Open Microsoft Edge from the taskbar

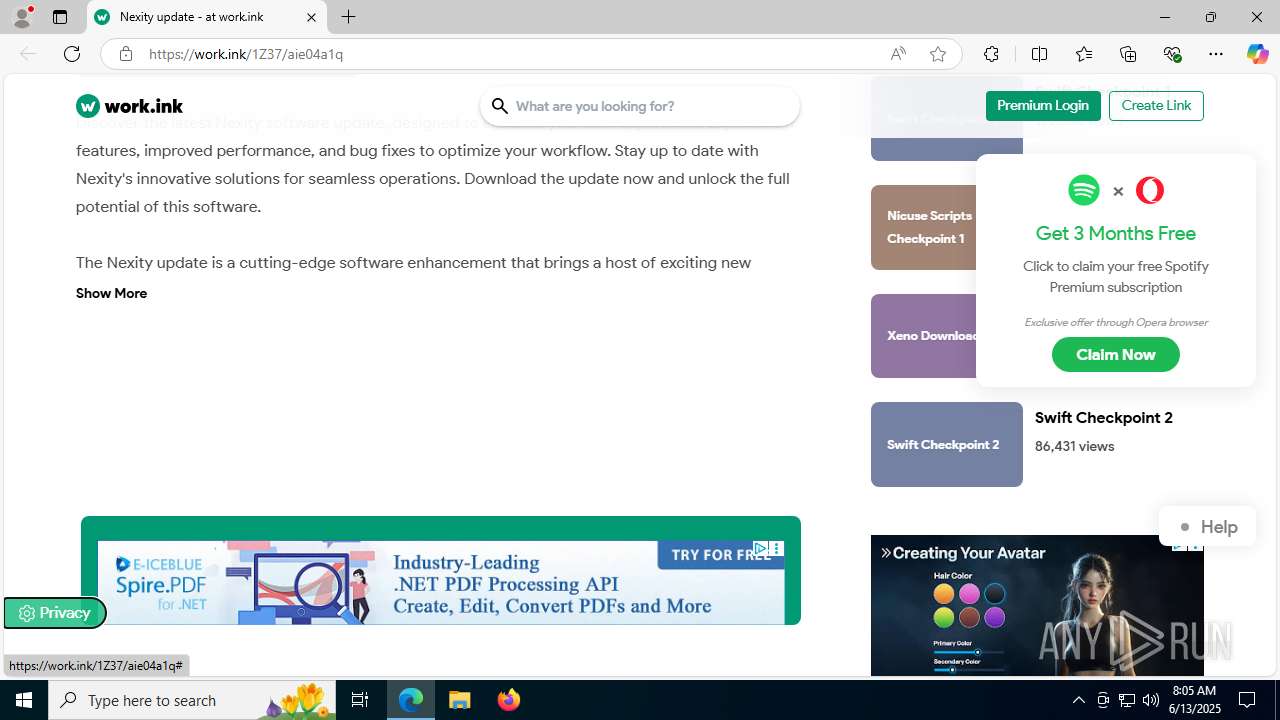[x=411, y=700]
